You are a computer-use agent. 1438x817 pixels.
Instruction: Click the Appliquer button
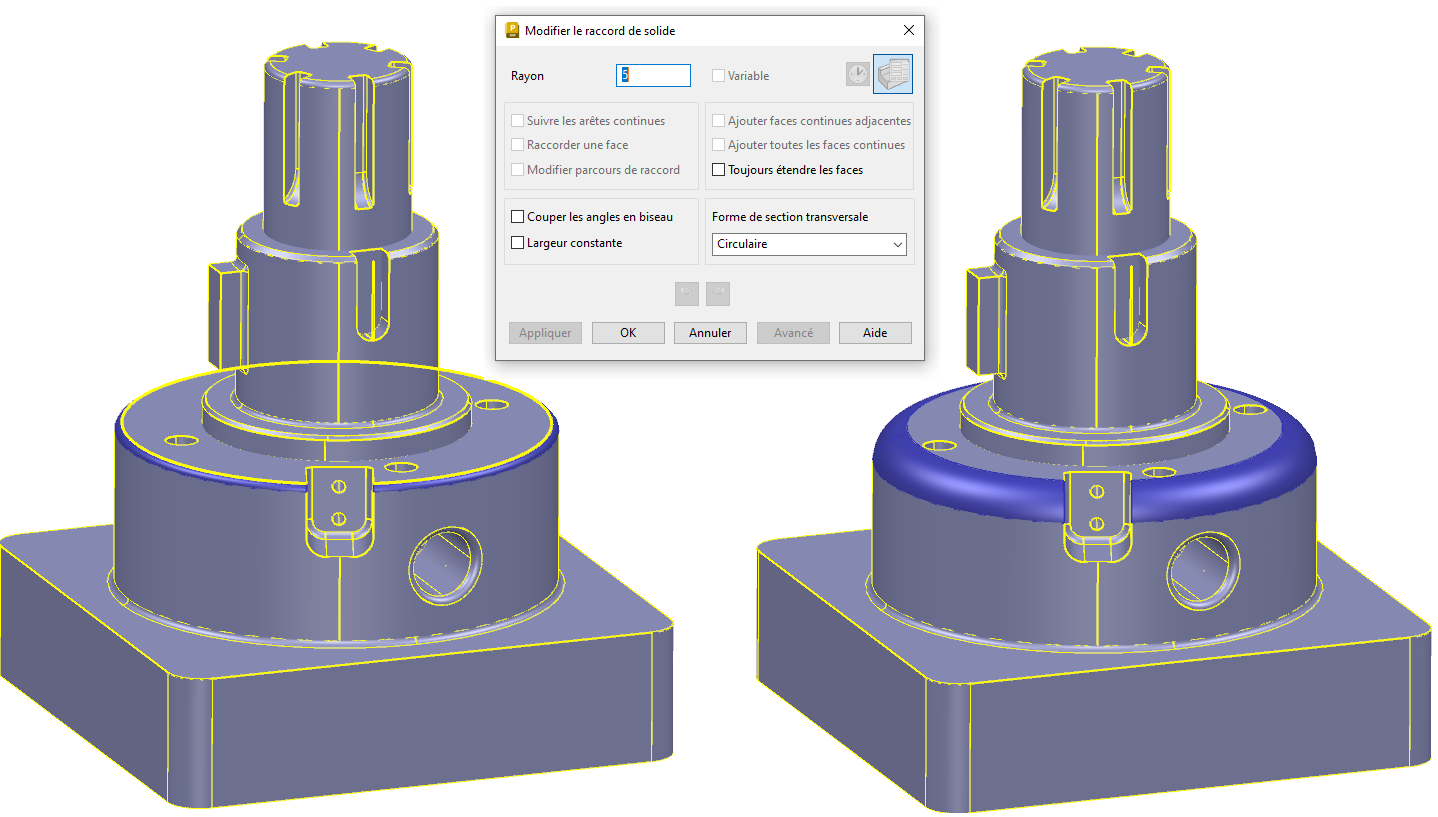pyautogui.click(x=545, y=333)
